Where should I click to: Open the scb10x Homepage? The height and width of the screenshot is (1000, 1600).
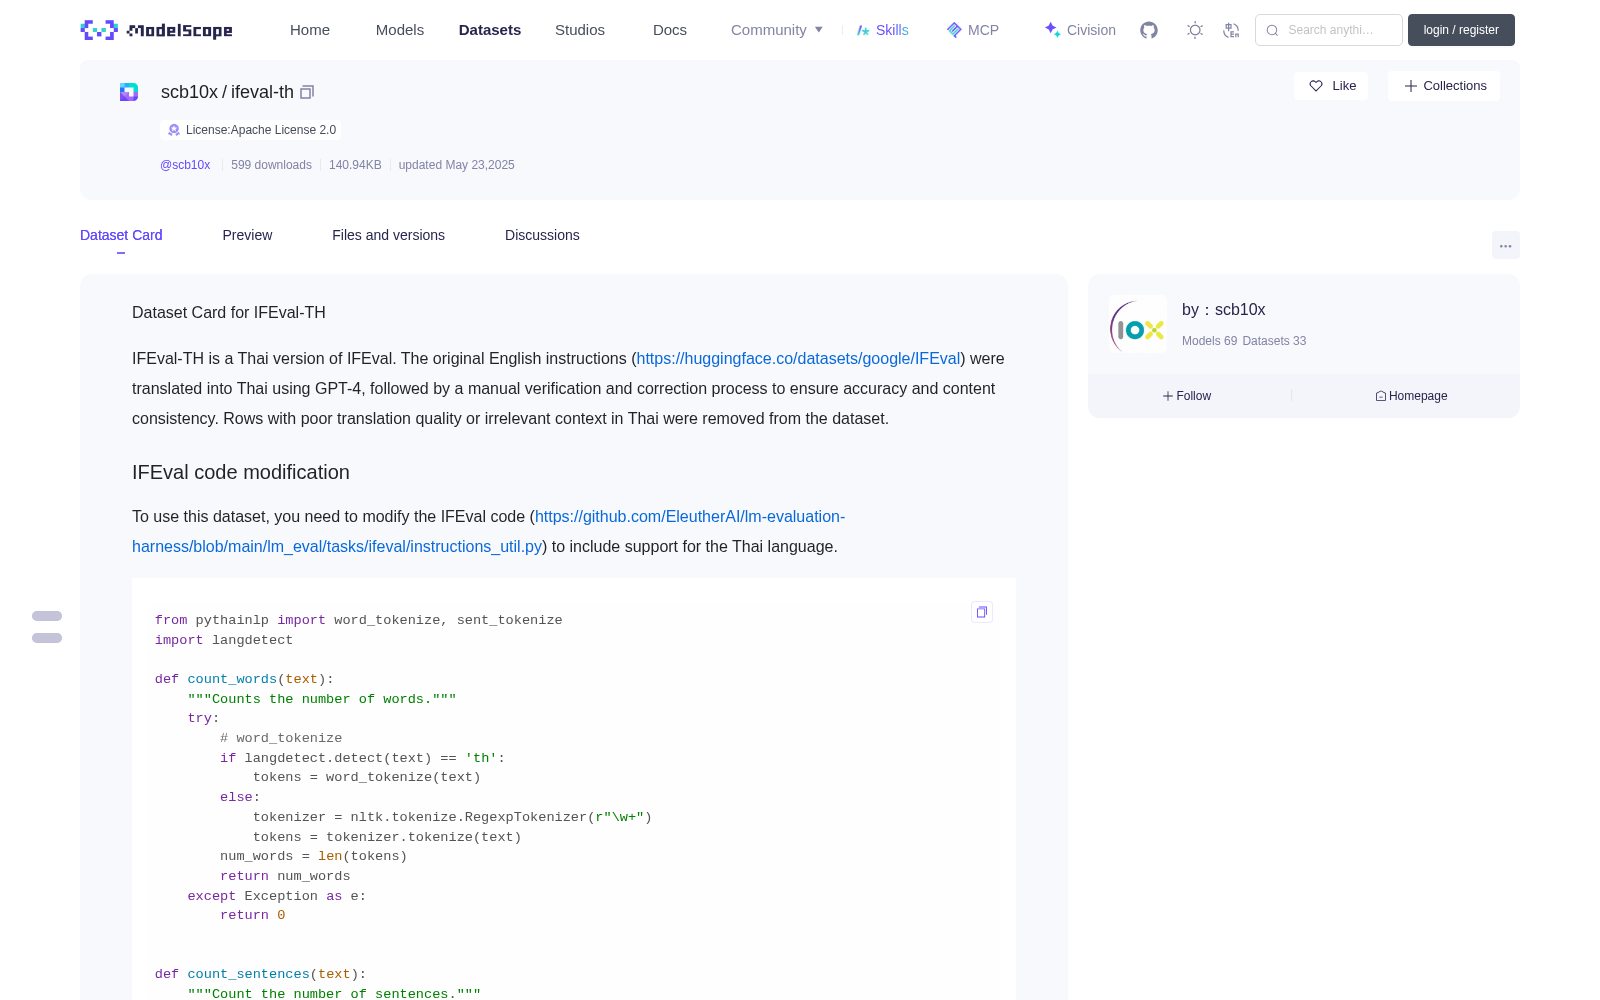[x=1411, y=396]
